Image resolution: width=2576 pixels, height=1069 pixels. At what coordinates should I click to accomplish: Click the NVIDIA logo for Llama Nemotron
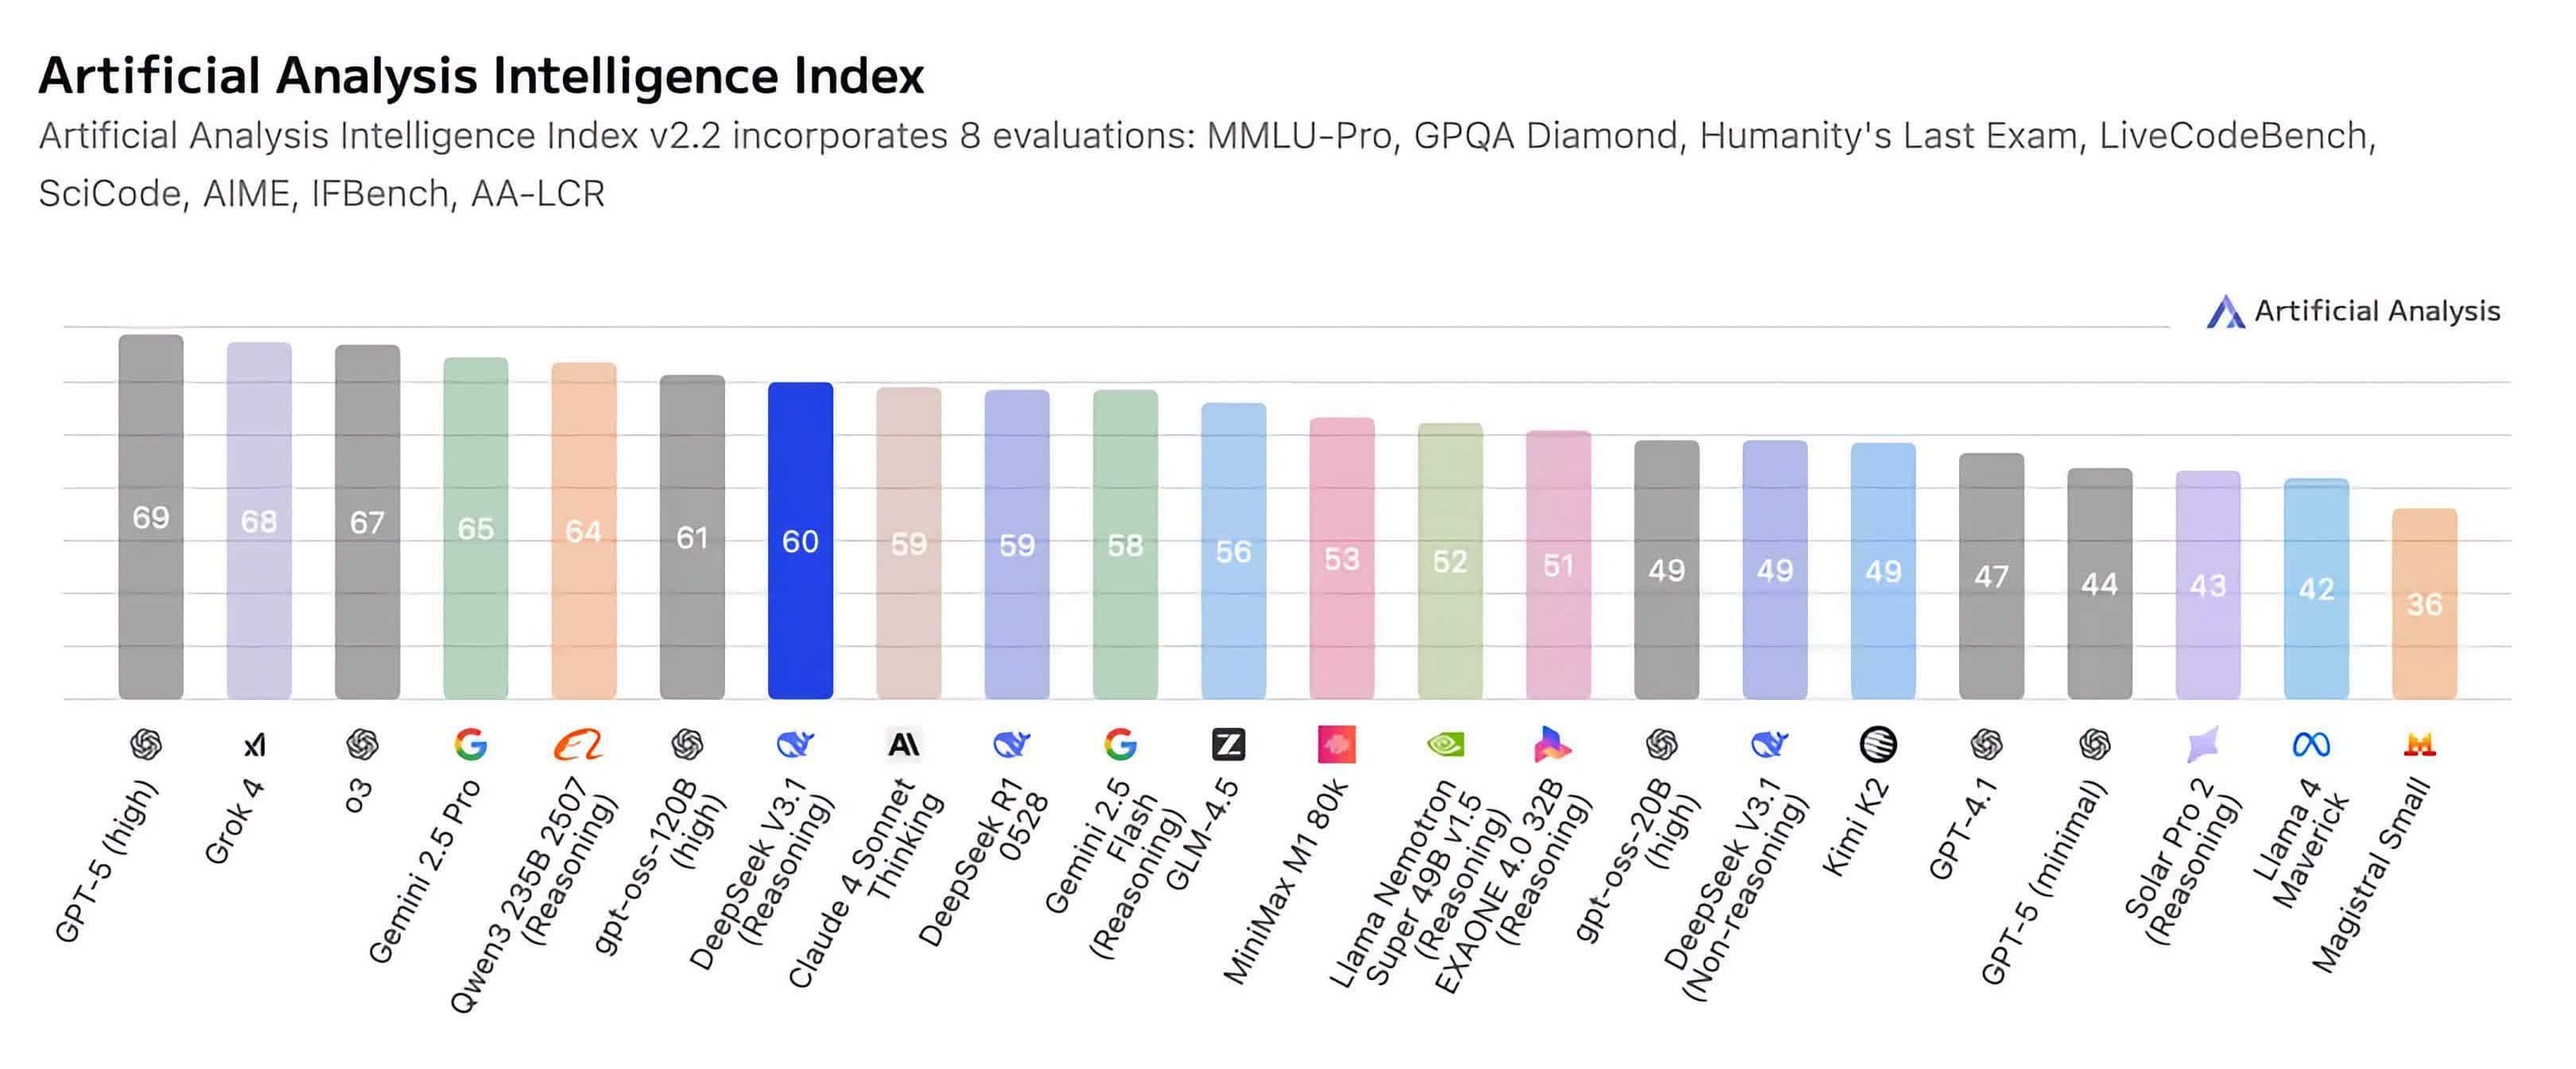[1445, 744]
